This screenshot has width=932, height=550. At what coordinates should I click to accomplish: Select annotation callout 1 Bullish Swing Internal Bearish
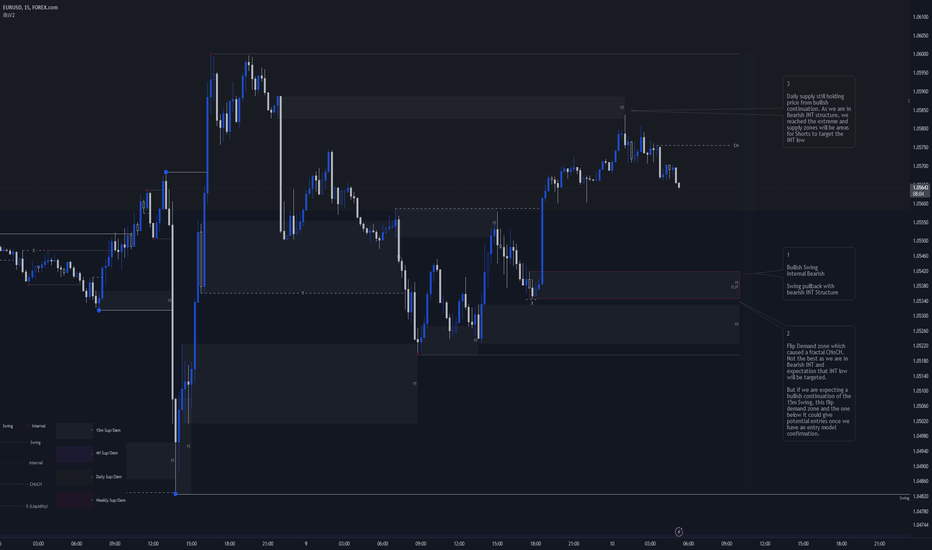coord(818,274)
